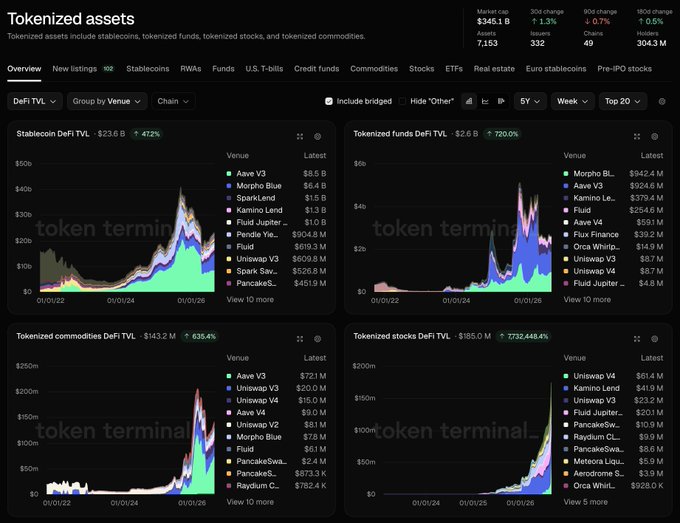Click View 5 more under Tokenized stocks venues
Image resolution: width=680 pixels, height=523 pixels.
[x=585, y=502]
